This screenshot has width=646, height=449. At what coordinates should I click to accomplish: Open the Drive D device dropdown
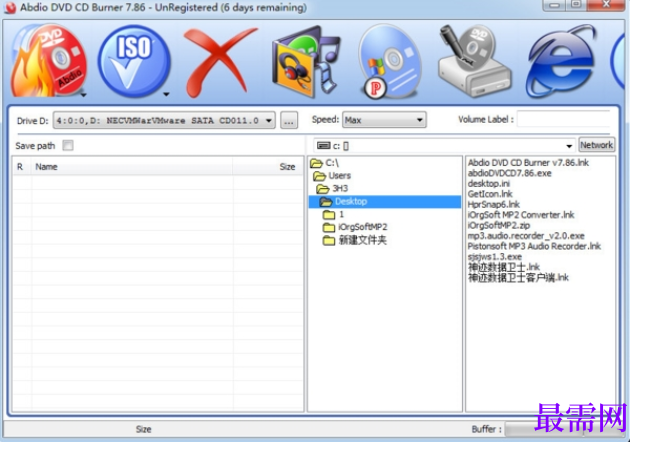(164, 120)
